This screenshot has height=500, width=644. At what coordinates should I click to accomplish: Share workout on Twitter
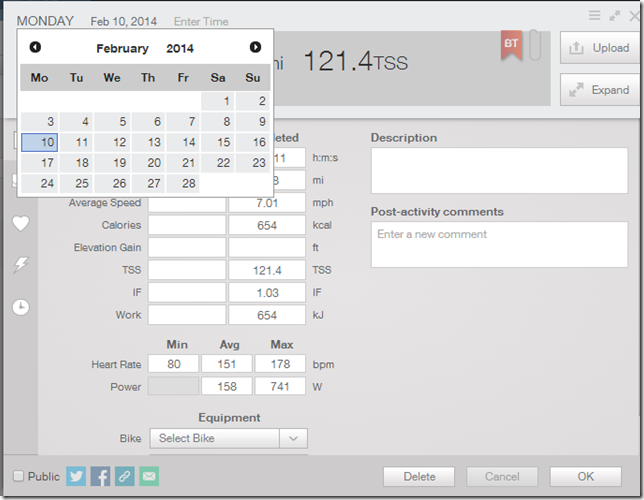(76, 476)
